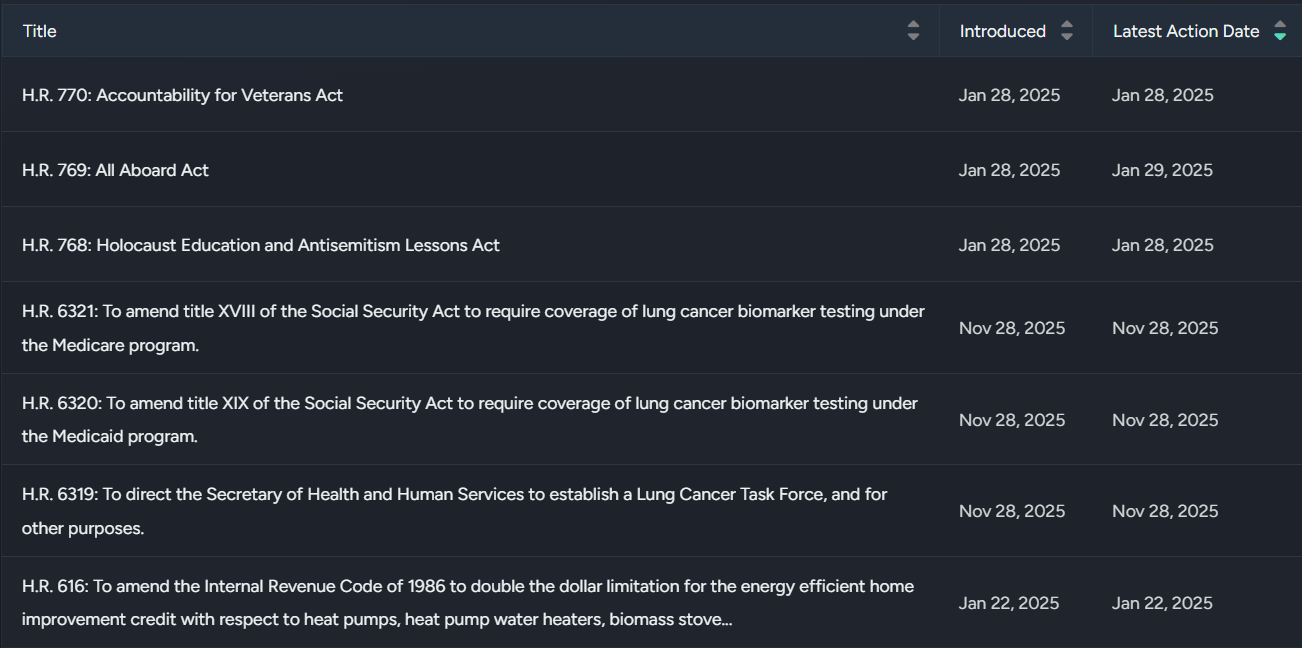The image size is (1302, 648).
Task: Click the Latest Action Date in the H.R. 6320 row
Action: tap(1165, 420)
